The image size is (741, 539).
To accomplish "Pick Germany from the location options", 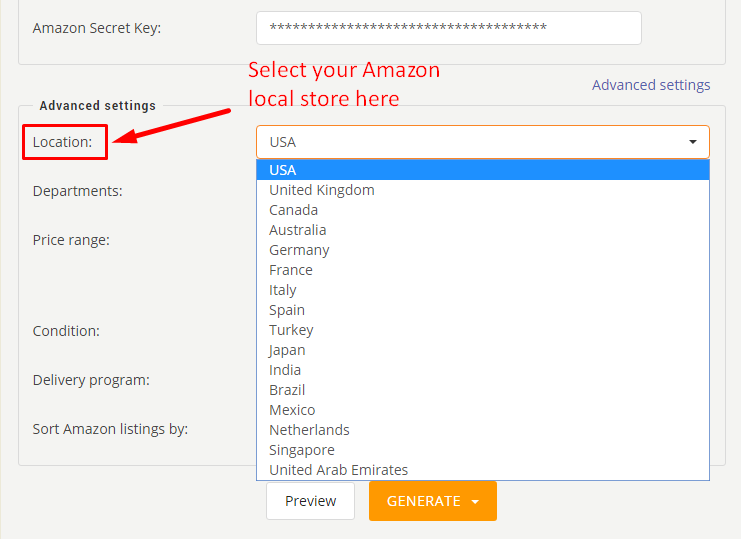I will click(483, 250).
